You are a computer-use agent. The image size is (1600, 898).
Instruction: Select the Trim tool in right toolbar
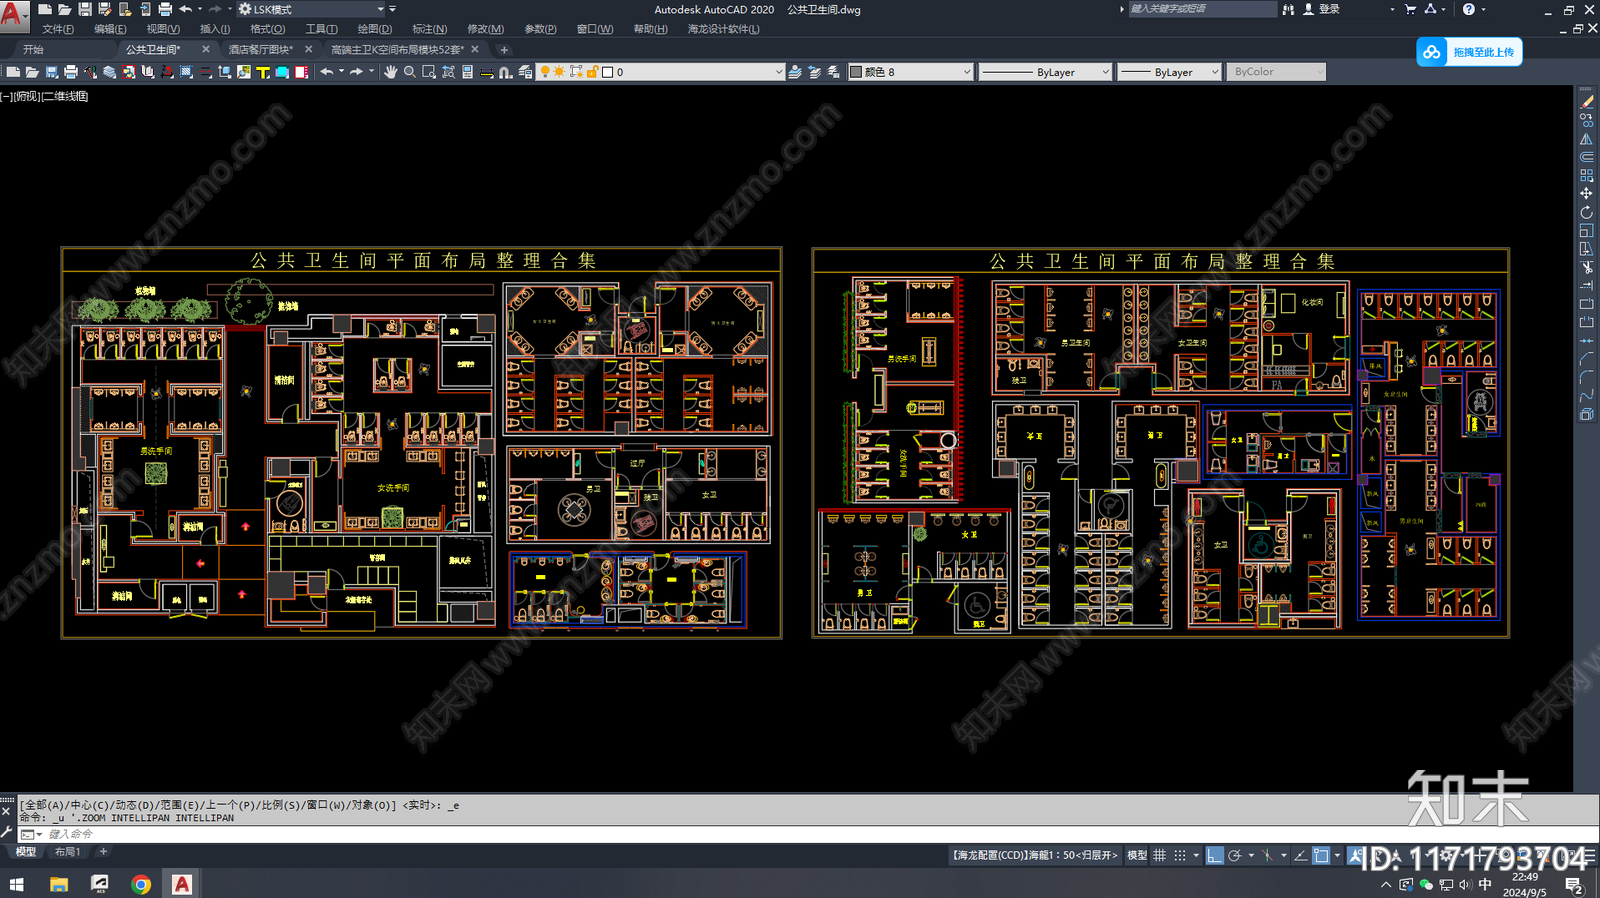(1587, 267)
